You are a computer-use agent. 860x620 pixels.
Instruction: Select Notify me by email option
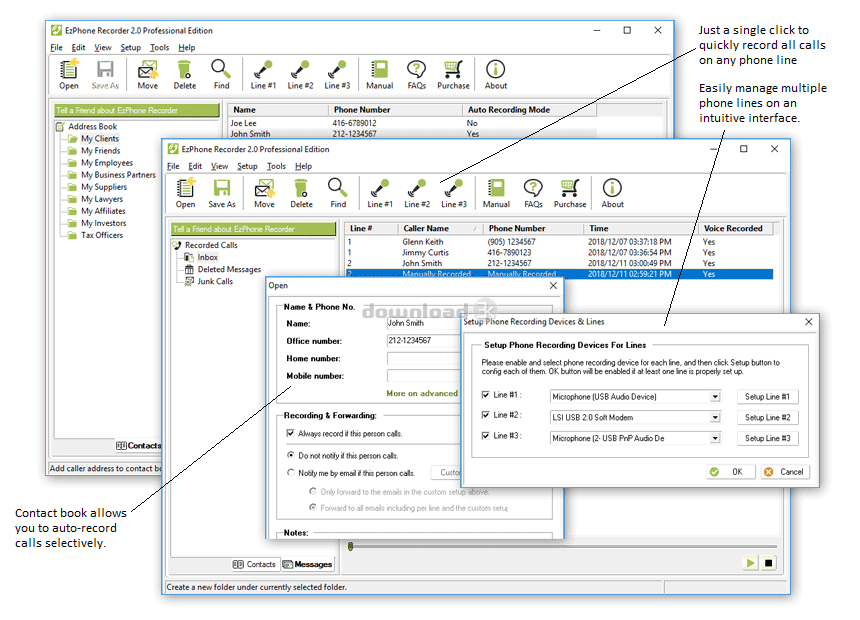pyautogui.click(x=291, y=472)
